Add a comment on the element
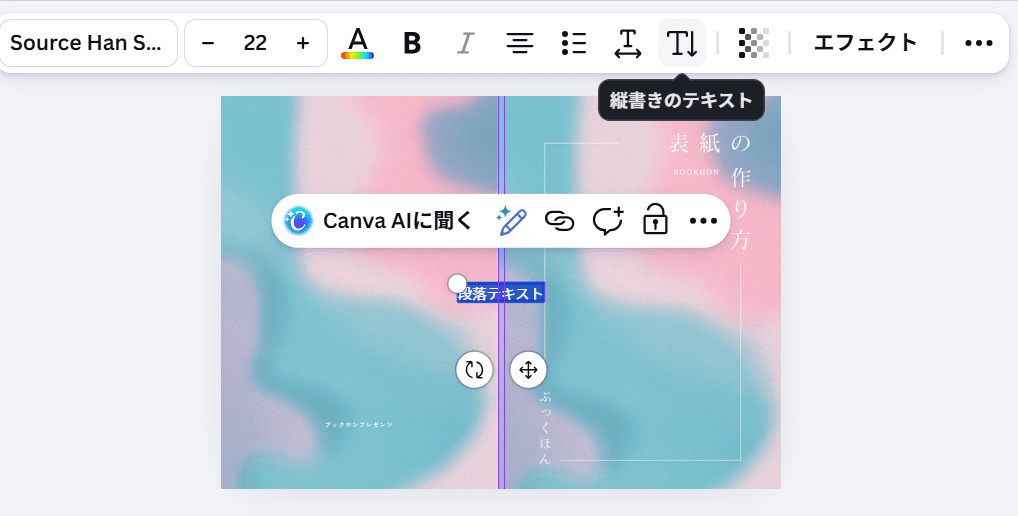 tap(608, 221)
